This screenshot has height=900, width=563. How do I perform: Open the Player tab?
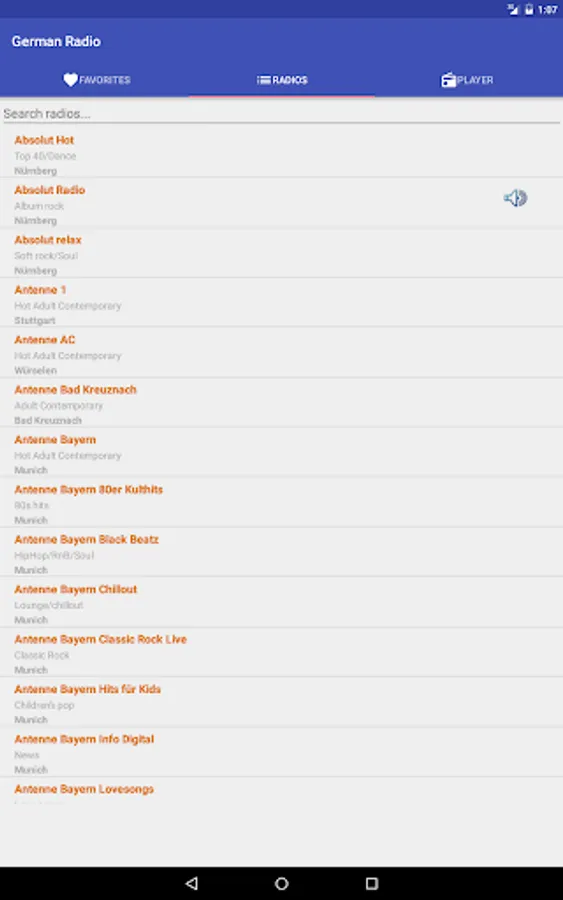469,80
